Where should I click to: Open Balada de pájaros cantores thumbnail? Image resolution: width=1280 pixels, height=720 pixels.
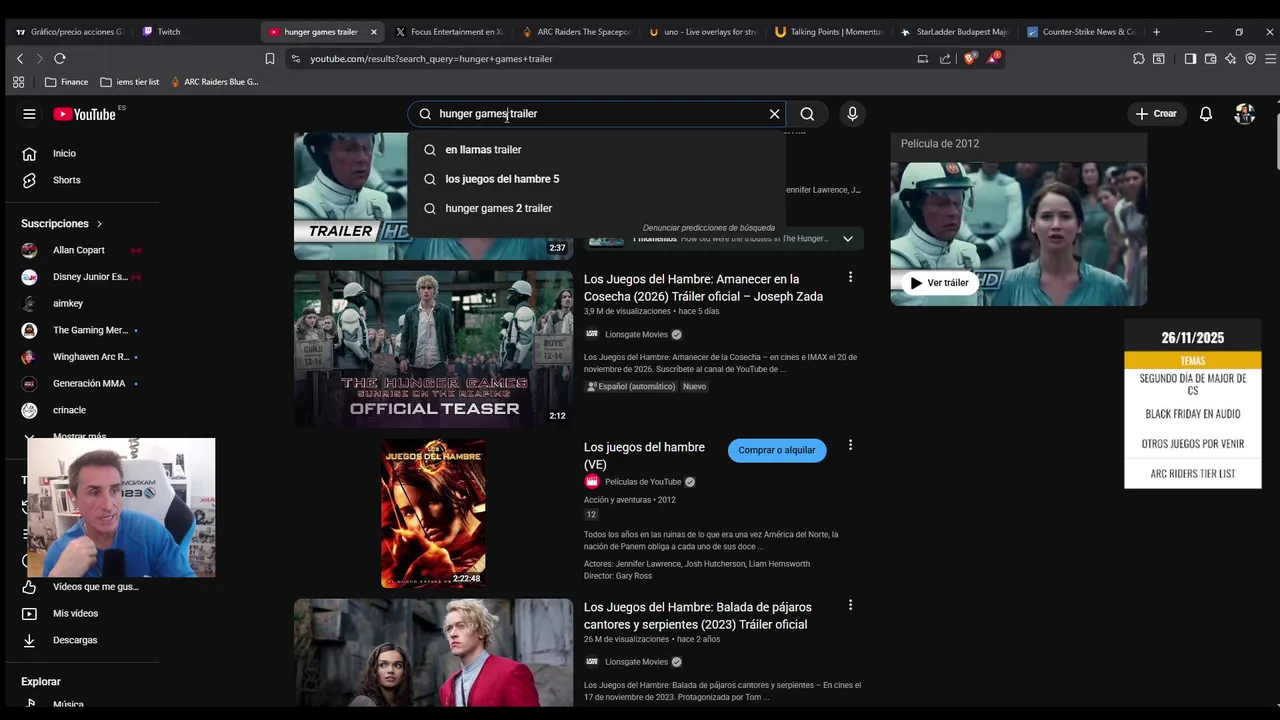click(433, 653)
